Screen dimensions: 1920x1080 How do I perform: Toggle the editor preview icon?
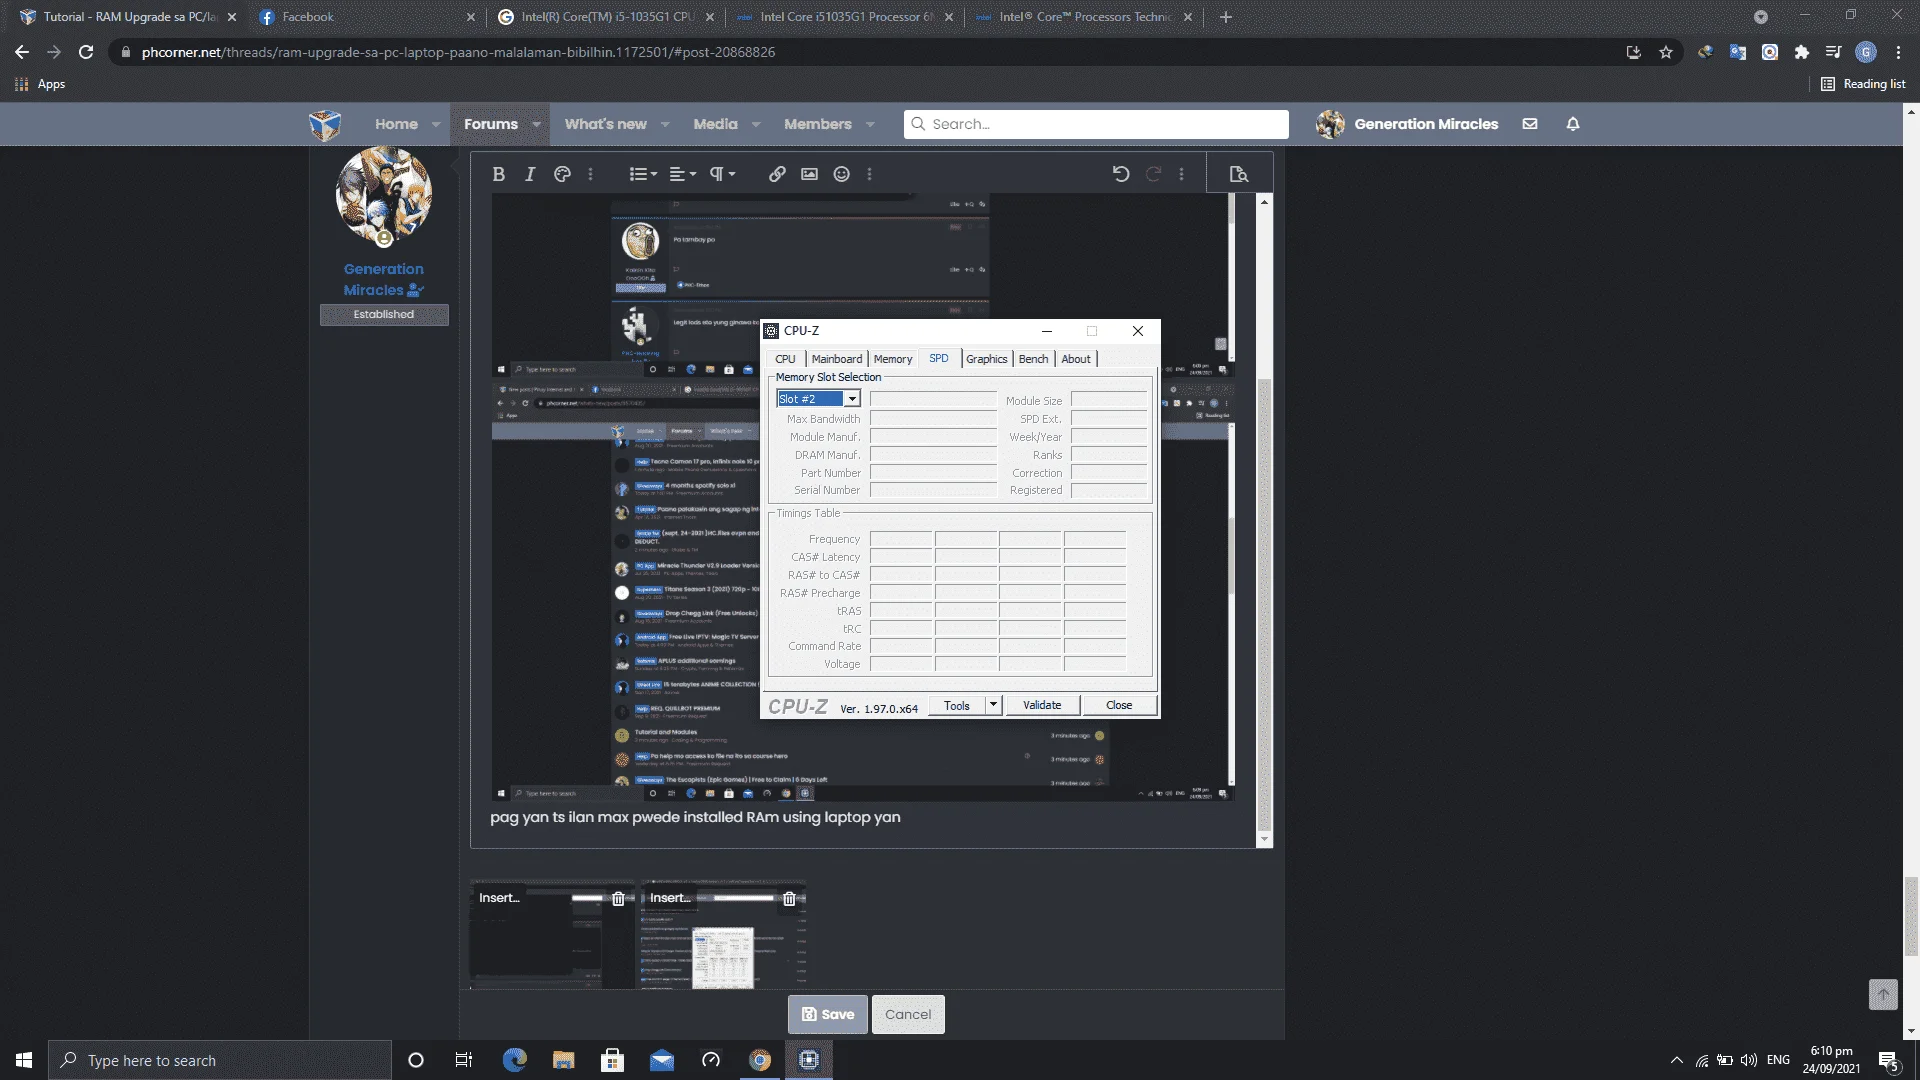[1239, 174]
